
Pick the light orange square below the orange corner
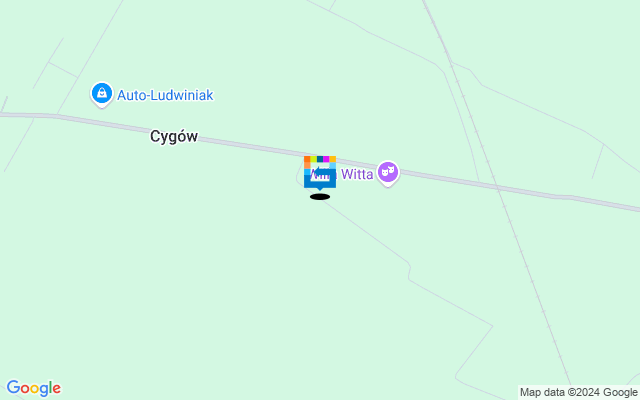pos(307,165)
